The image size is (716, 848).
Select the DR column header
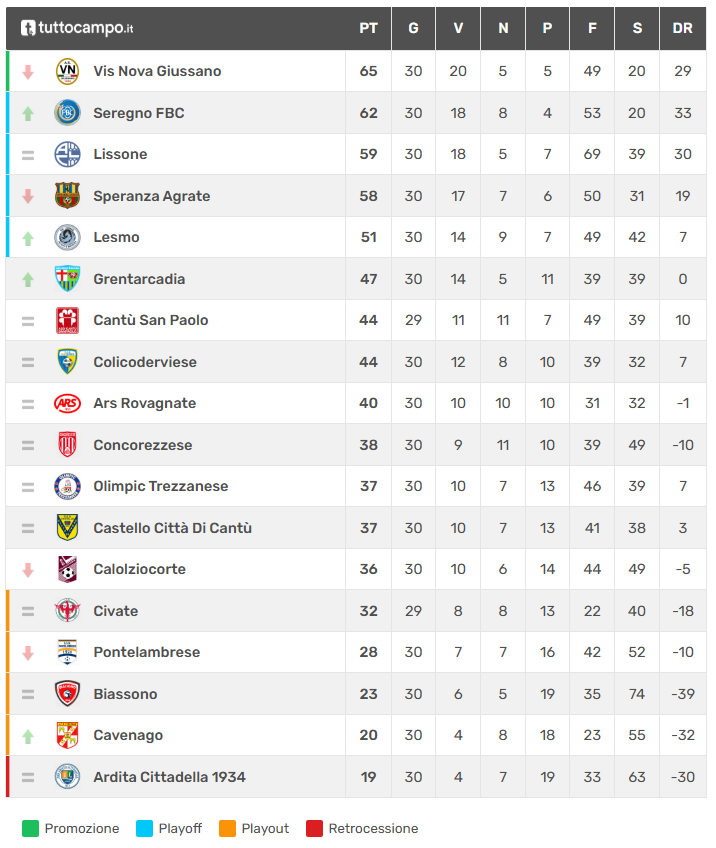pos(683,28)
